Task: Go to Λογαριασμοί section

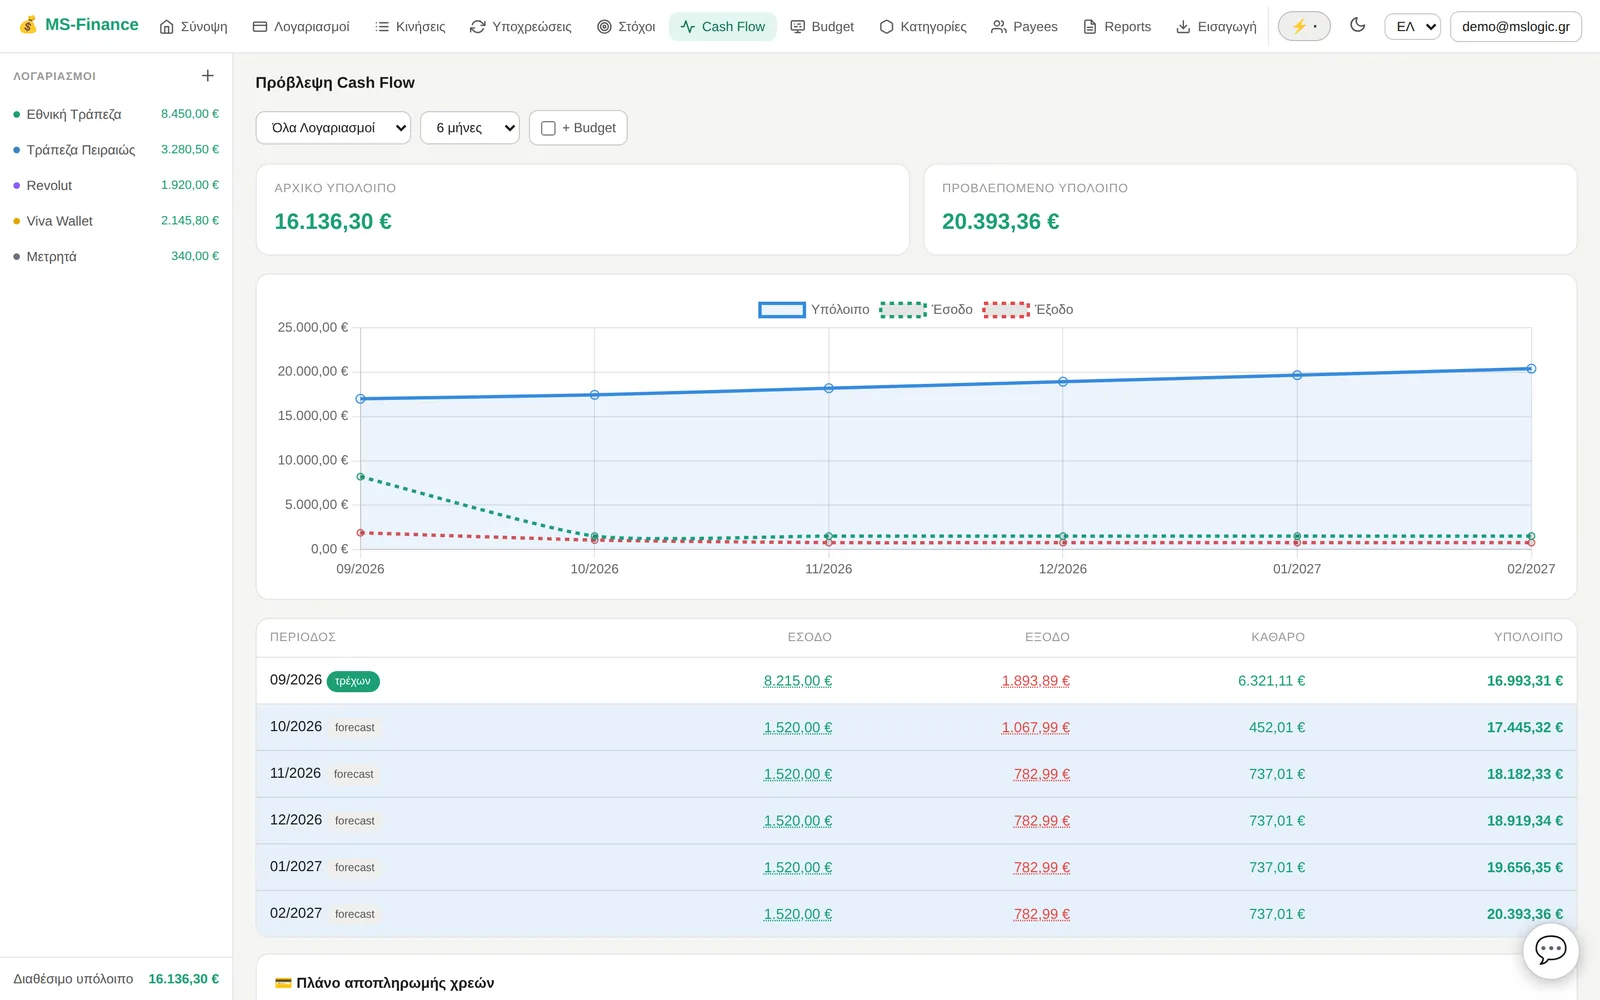Action: [x=301, y=27]
